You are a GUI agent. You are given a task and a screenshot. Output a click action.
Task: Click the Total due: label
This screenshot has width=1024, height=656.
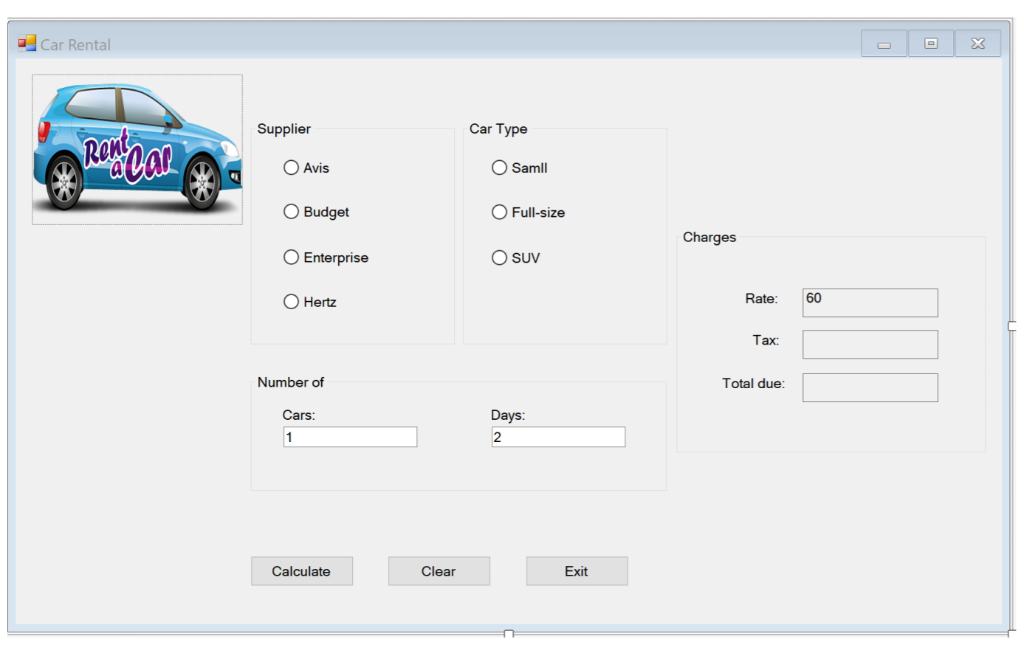click(x=754, y=384)
